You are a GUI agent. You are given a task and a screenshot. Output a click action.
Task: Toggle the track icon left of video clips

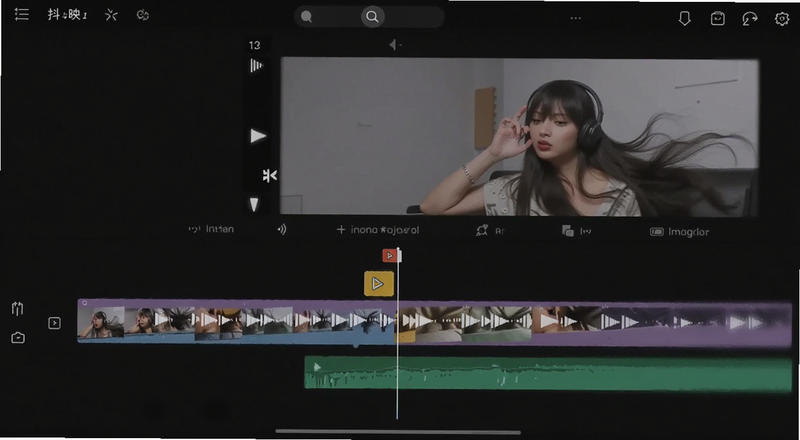(x=54, y=323)
